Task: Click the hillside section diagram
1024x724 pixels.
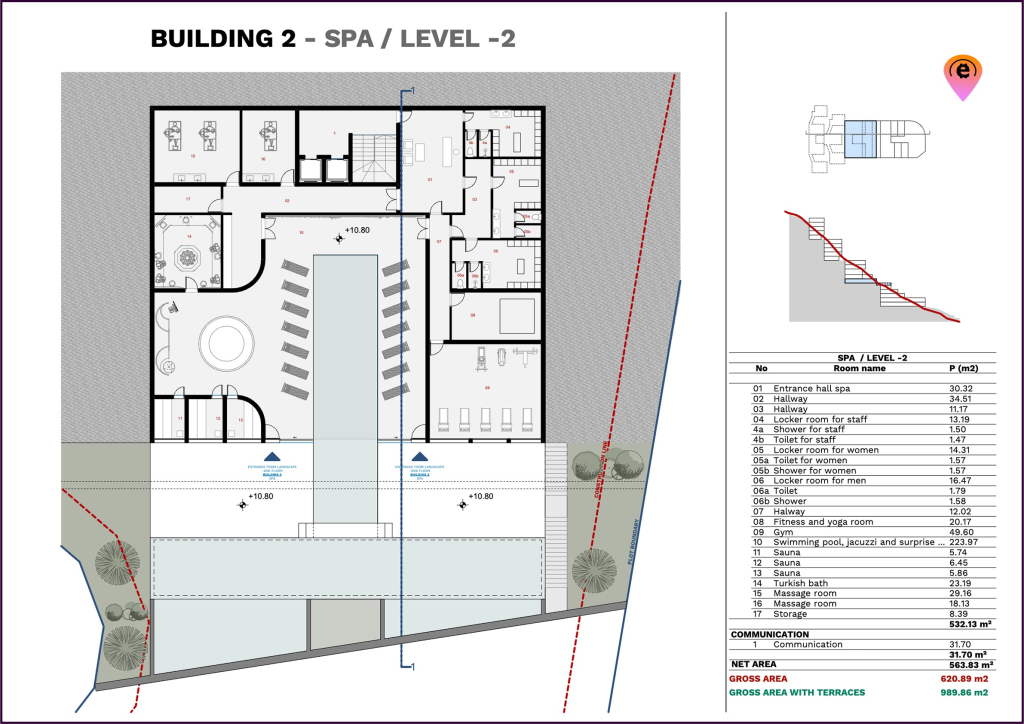Action: [870, 267]
